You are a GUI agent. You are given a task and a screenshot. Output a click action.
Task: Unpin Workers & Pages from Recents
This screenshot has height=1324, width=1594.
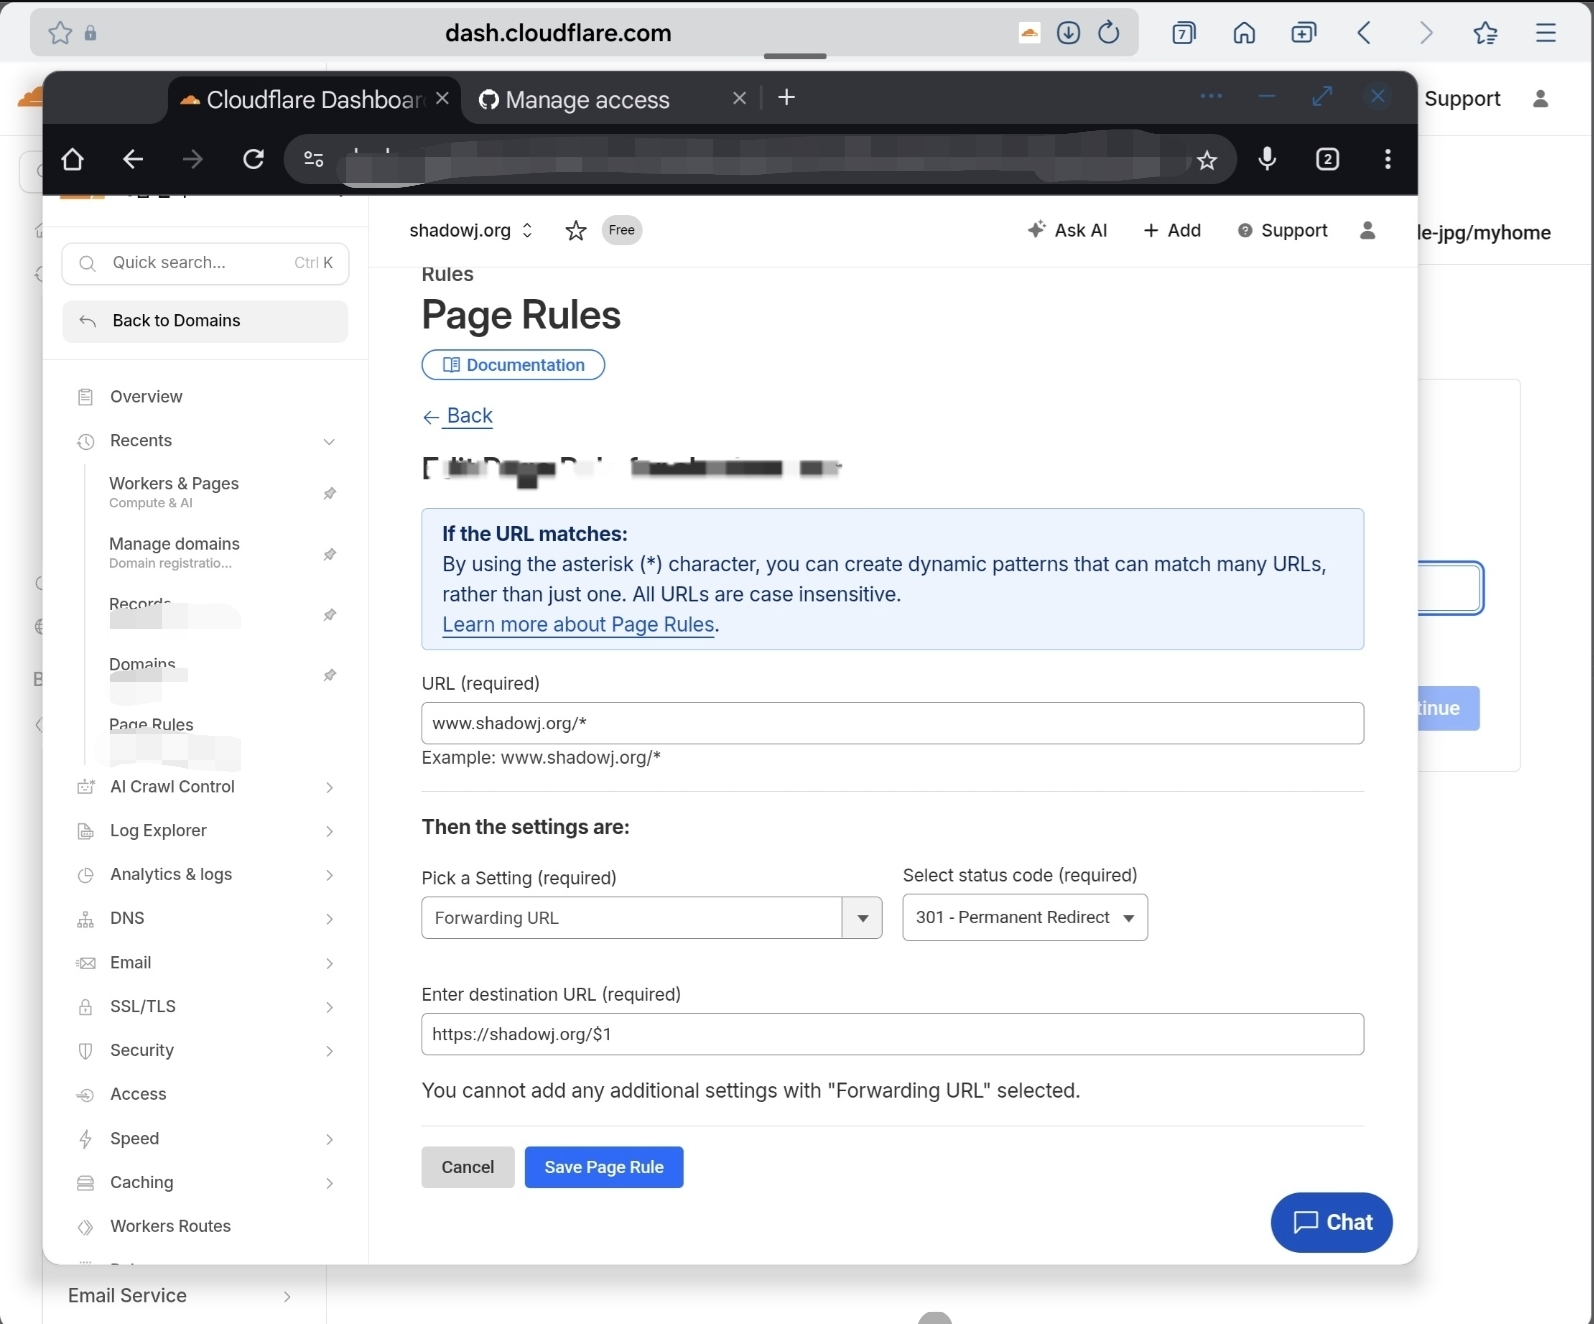click(330, 493)
